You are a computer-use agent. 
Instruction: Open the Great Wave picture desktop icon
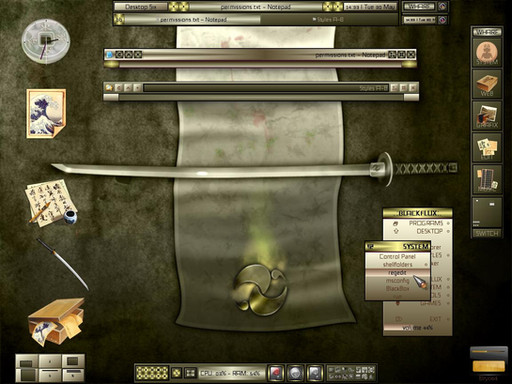(46, 113)
